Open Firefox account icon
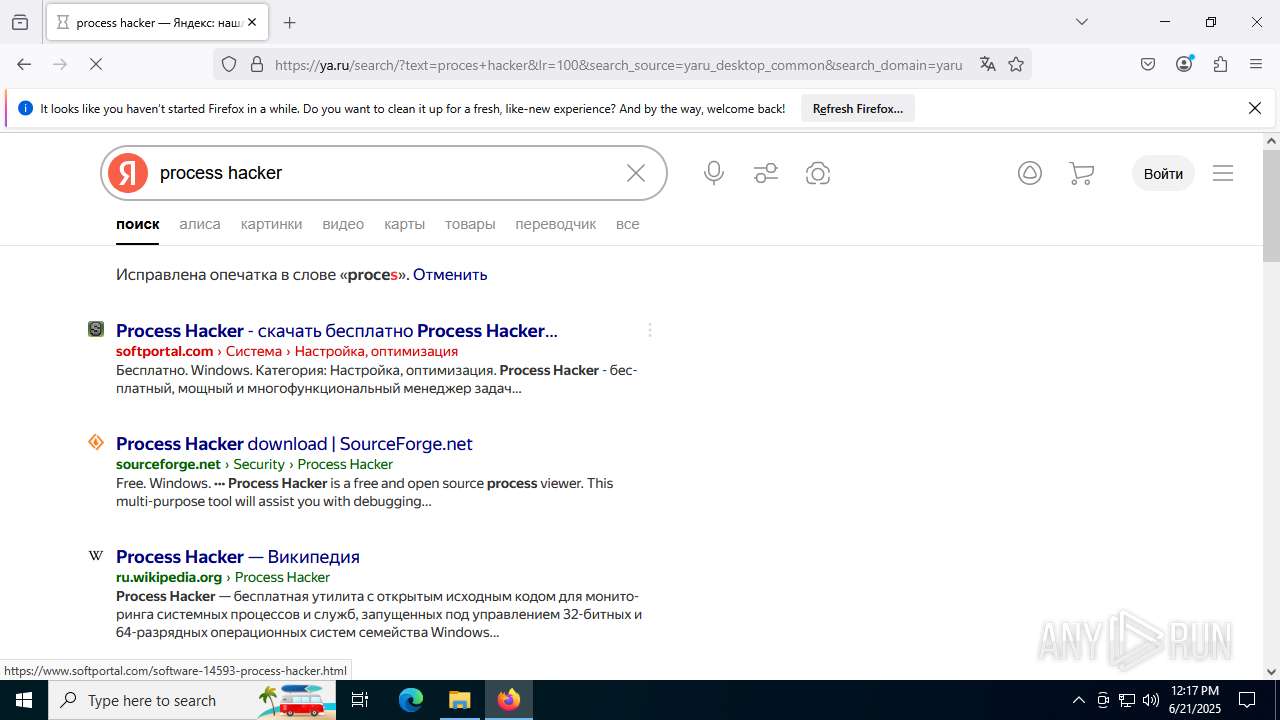Image resolution: width=1280 pixels, height=720 pixels. 1184,64
